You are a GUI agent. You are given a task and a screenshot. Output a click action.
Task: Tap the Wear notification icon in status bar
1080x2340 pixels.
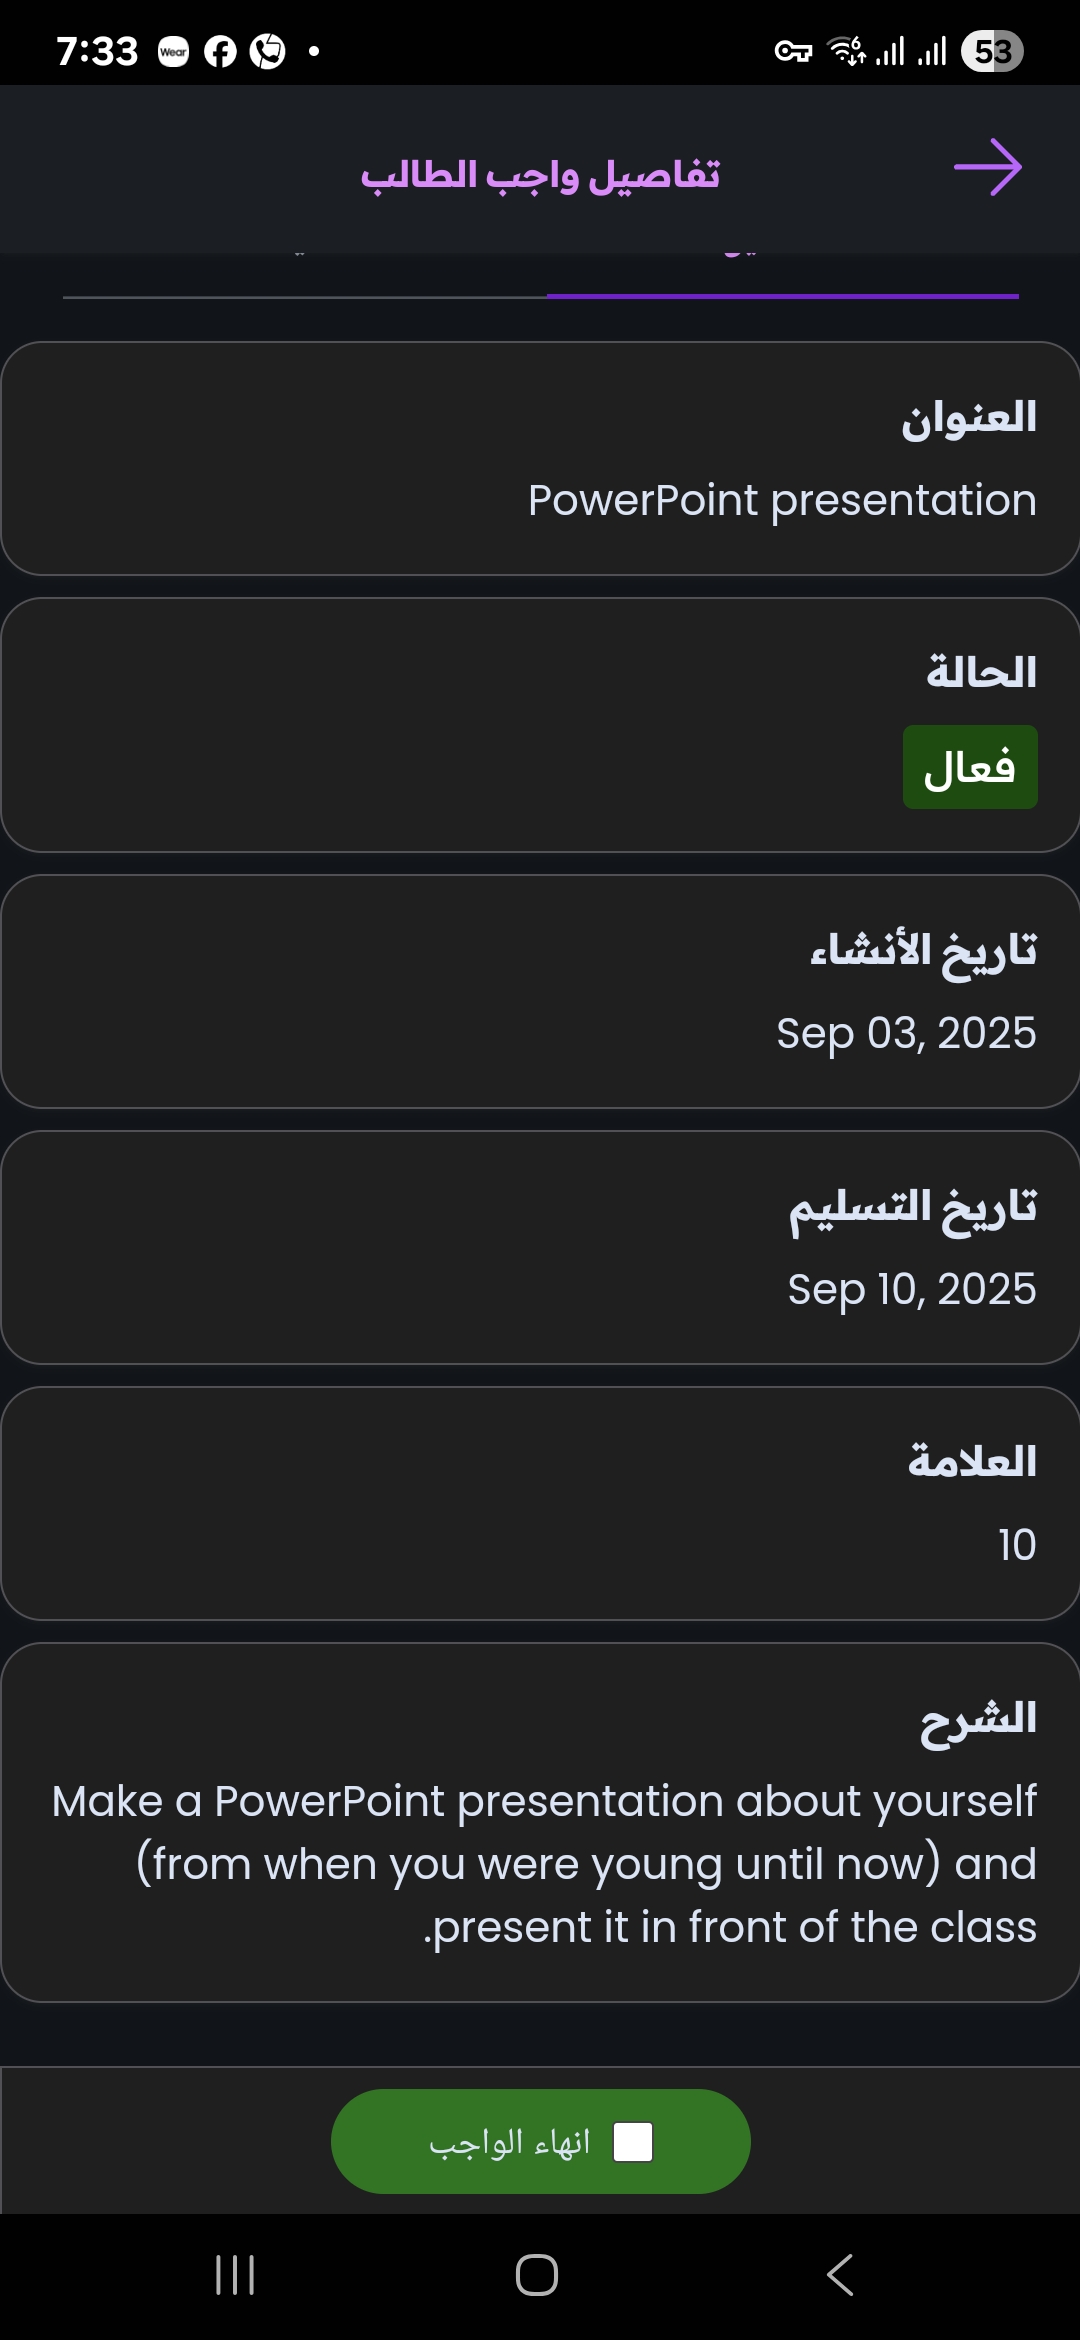[x=173, y=51]
